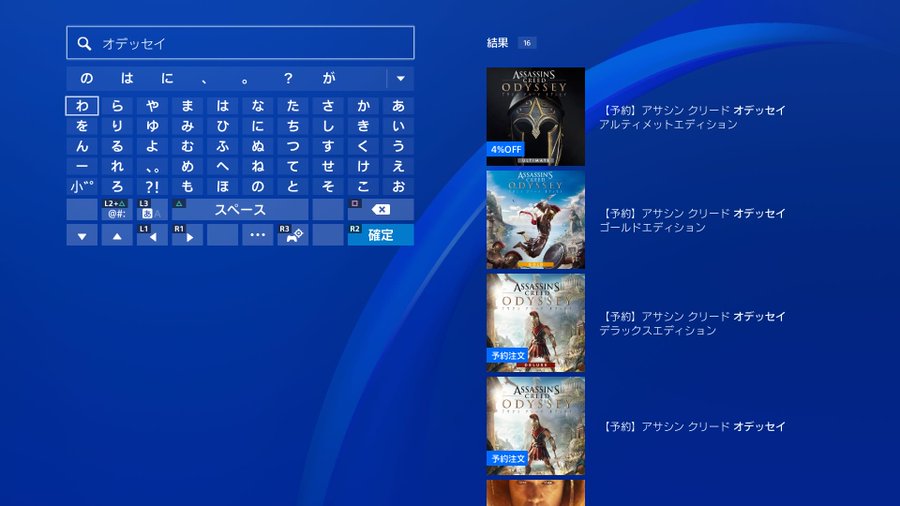Select アルティメットエディション result title
The width and height of the screenshot is (900, 506).
(668, 124)
